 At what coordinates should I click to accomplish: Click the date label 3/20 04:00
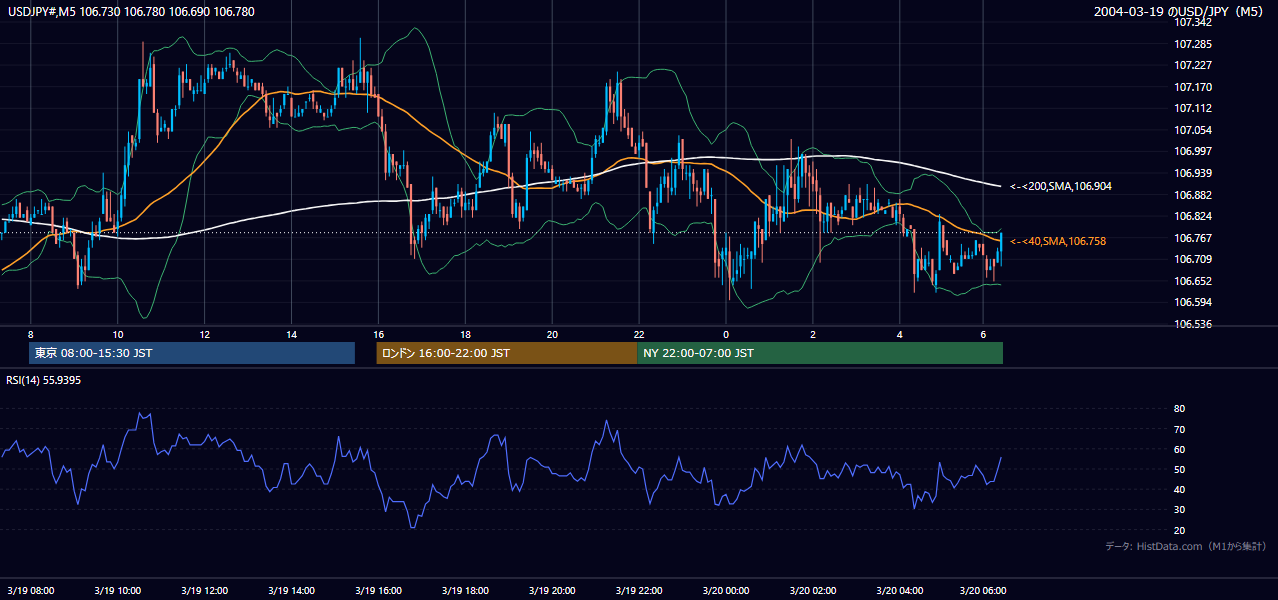point(900,591)
